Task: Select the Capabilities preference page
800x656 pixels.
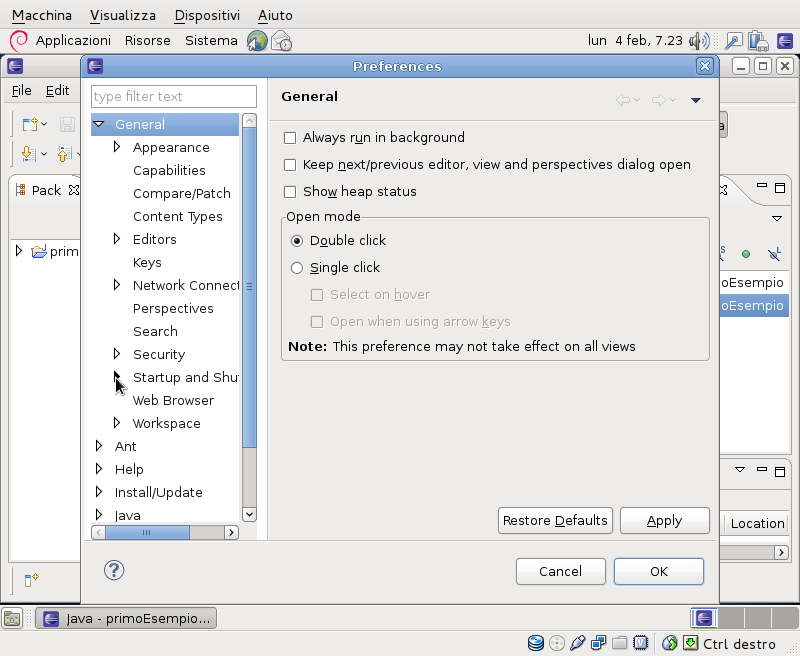Action: (x=169, y=170)
